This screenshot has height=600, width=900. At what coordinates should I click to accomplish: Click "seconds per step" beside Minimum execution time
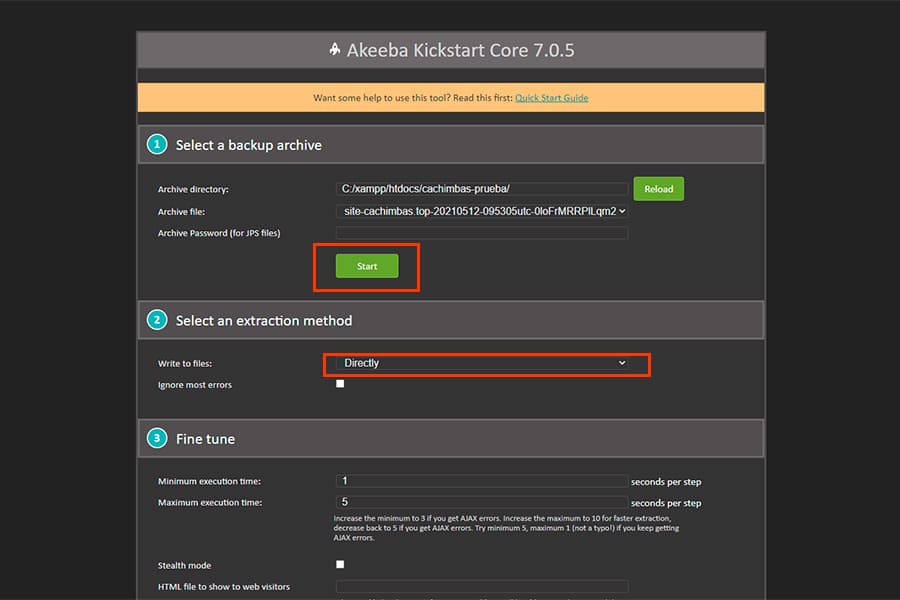(x=666, y=482)
